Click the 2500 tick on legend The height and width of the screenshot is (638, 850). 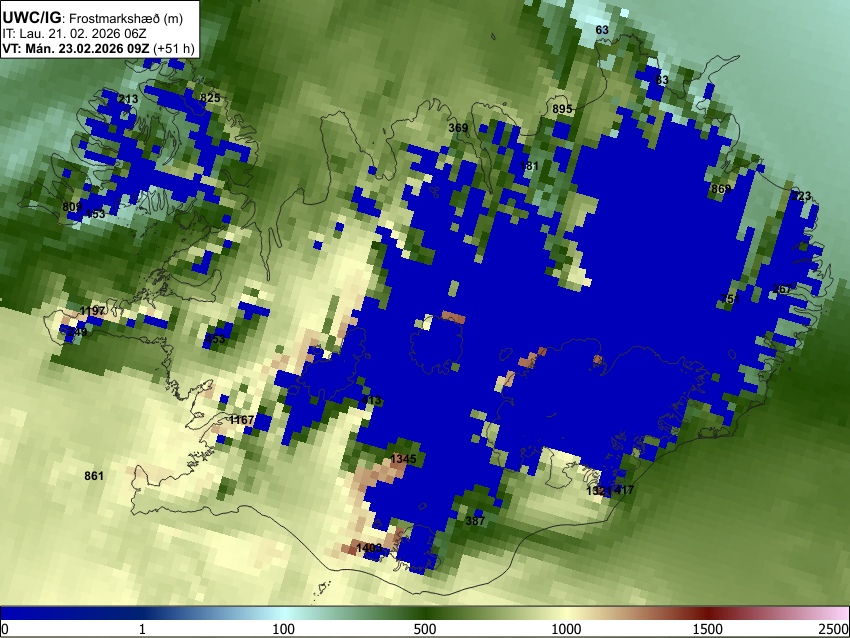click(834, 629)
